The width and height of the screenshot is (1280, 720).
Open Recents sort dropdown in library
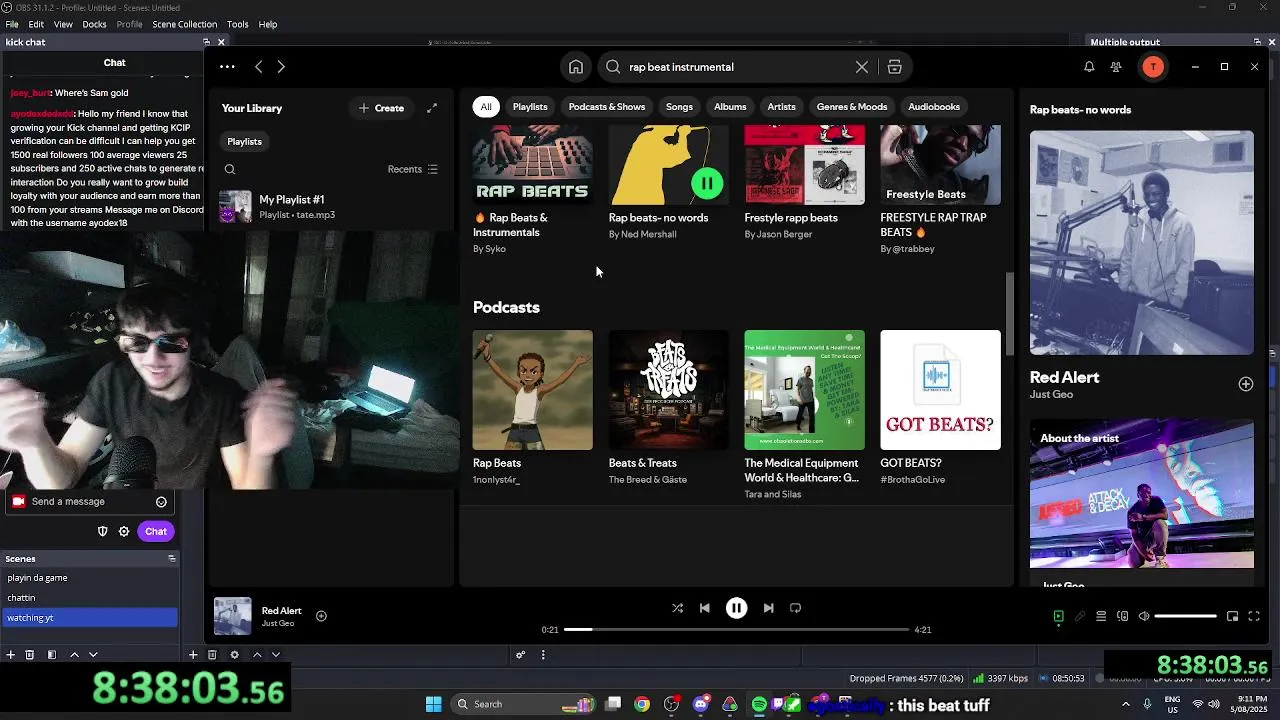[413, 170]
